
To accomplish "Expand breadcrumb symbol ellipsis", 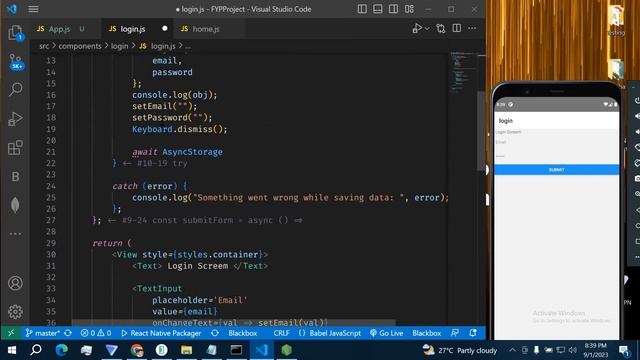I will point(188,46).
